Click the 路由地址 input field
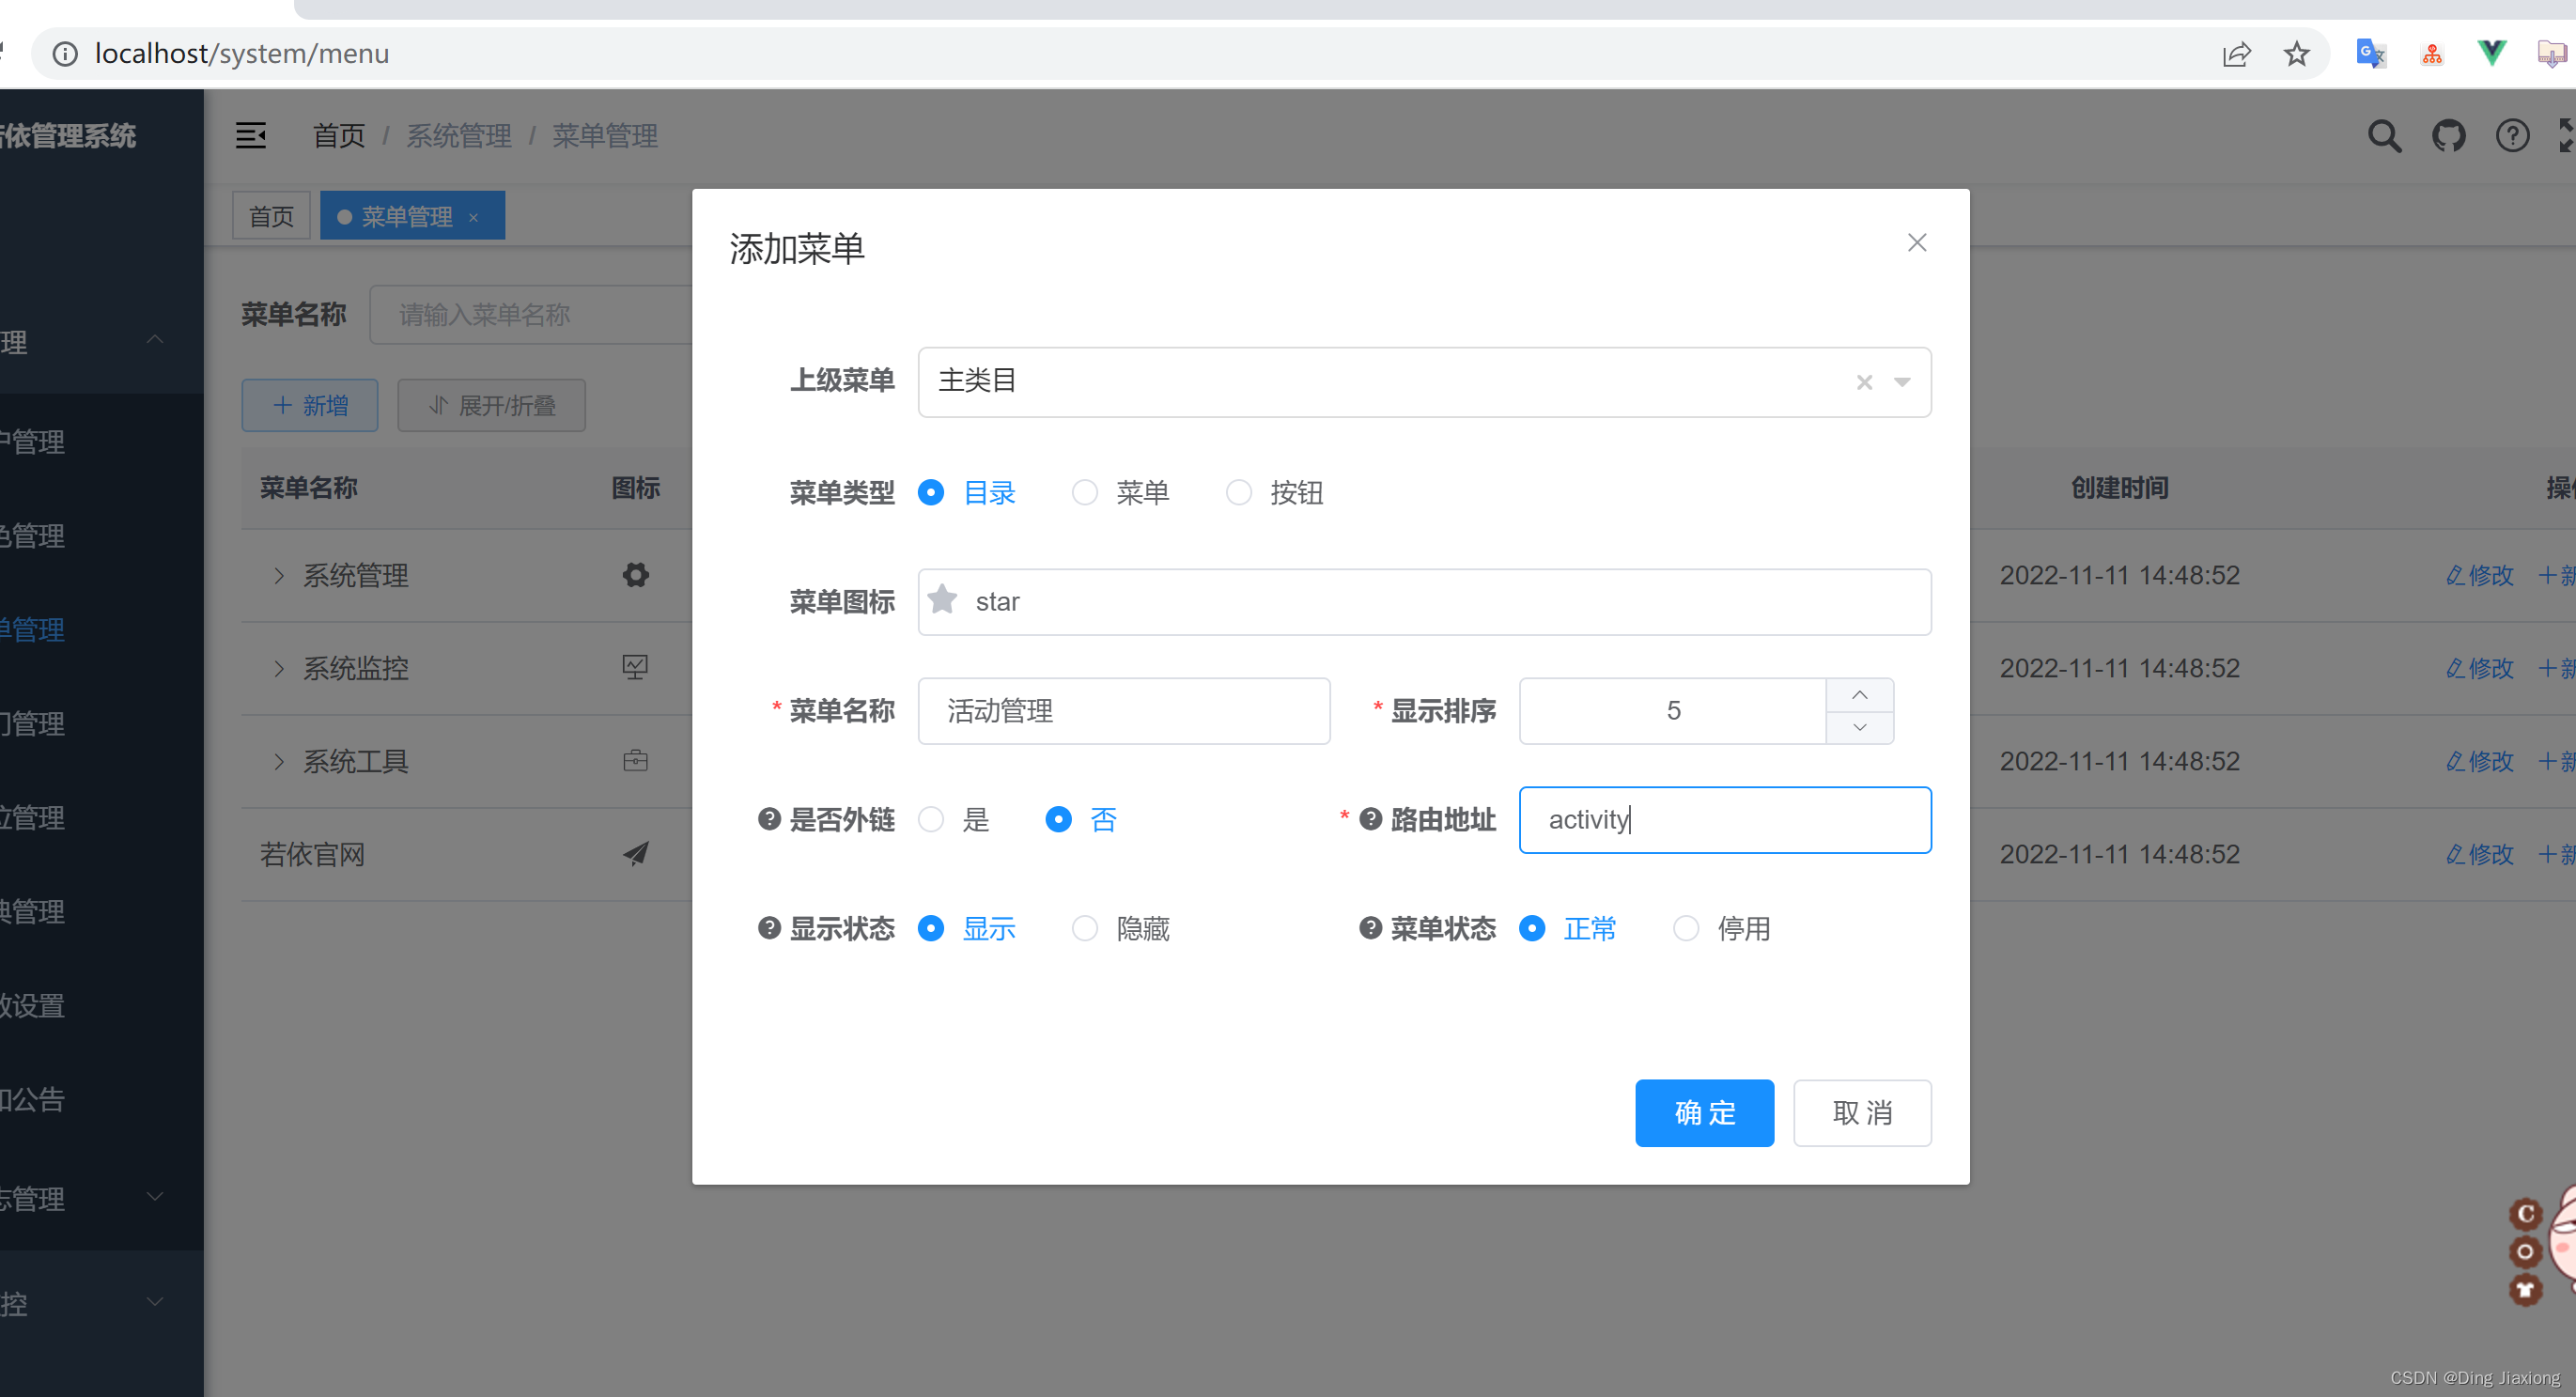 pos(1723,819)
